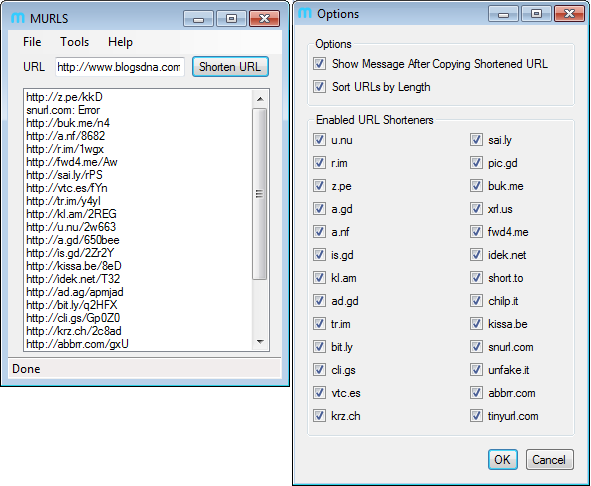This screenshot has height=486, width=591.
Task: Select the http://sai.ly/rPS result
Action: [64, 175]
